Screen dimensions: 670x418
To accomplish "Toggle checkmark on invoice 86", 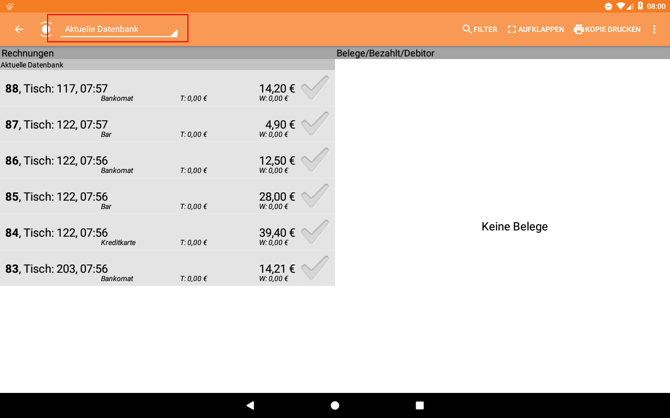I will tap(315, 160).
